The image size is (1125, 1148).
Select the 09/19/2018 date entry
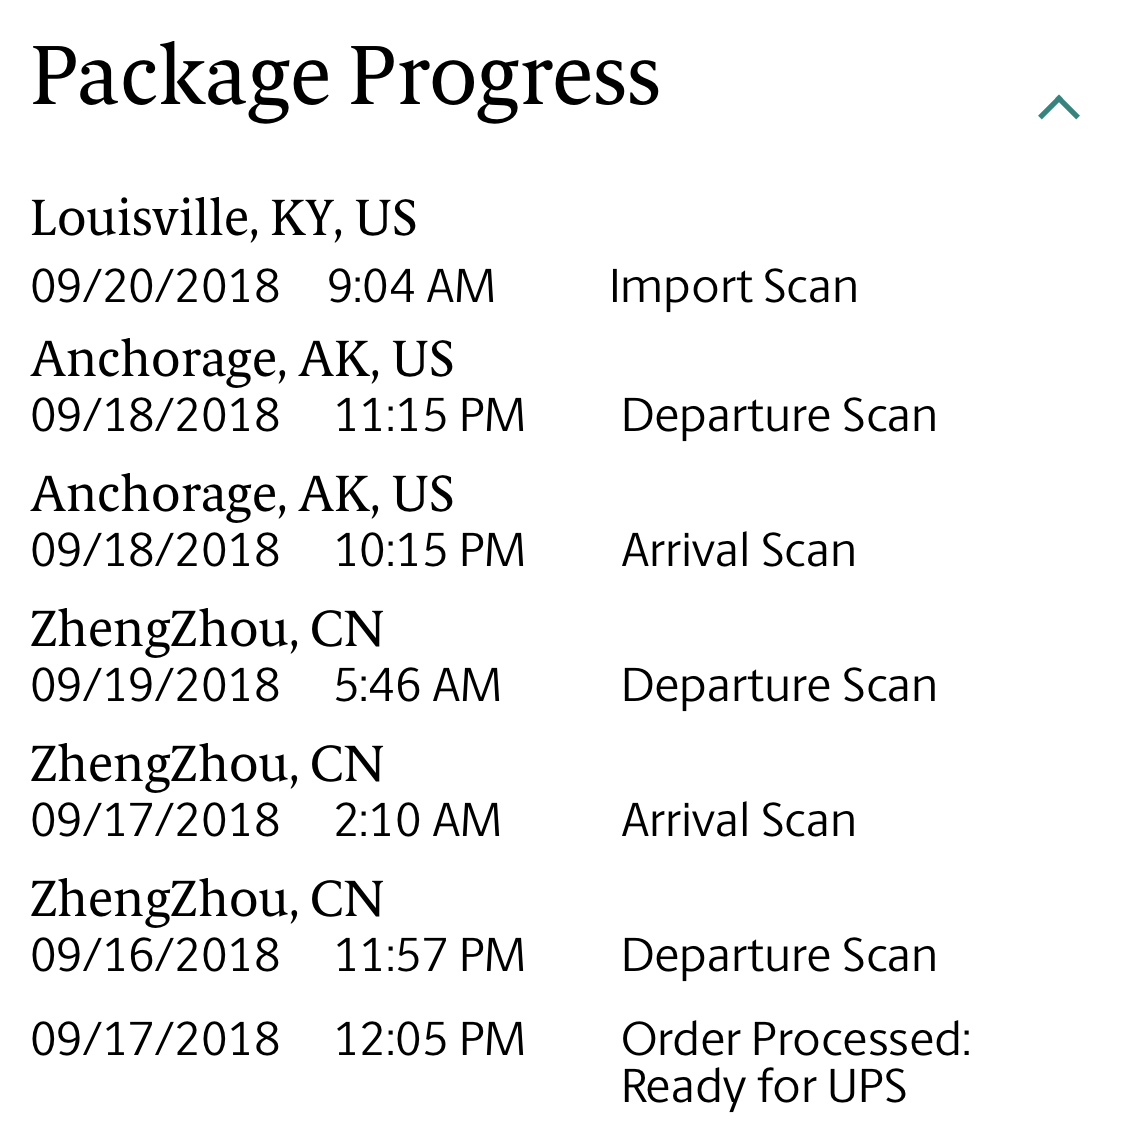point(155,685)
